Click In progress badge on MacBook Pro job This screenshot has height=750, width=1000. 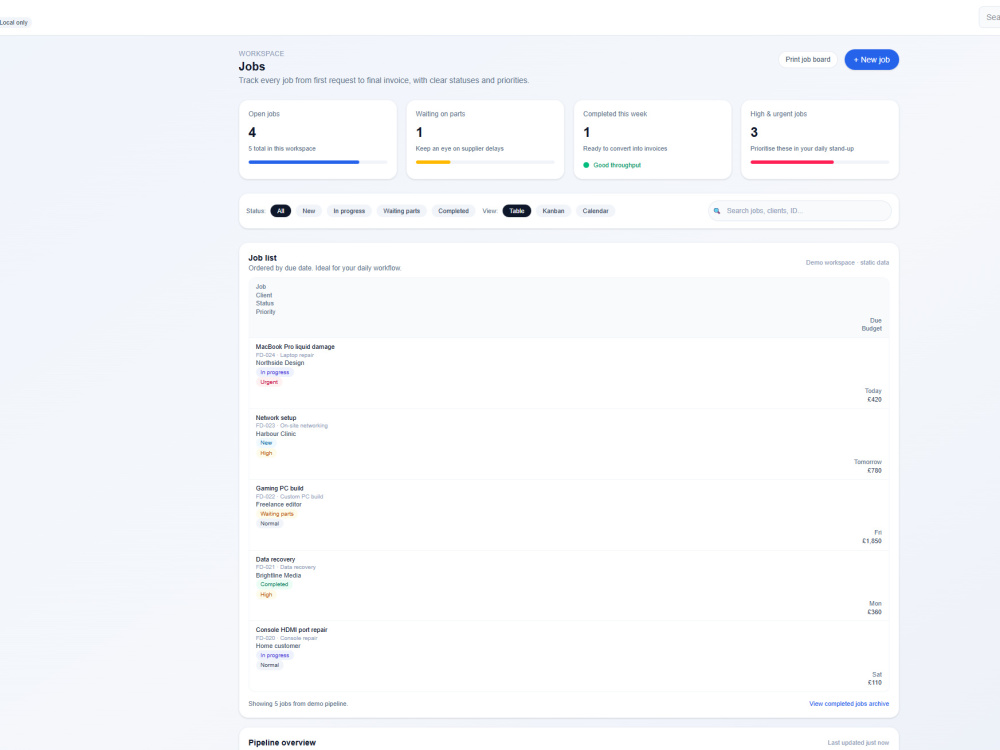click(x=274, y=372)
